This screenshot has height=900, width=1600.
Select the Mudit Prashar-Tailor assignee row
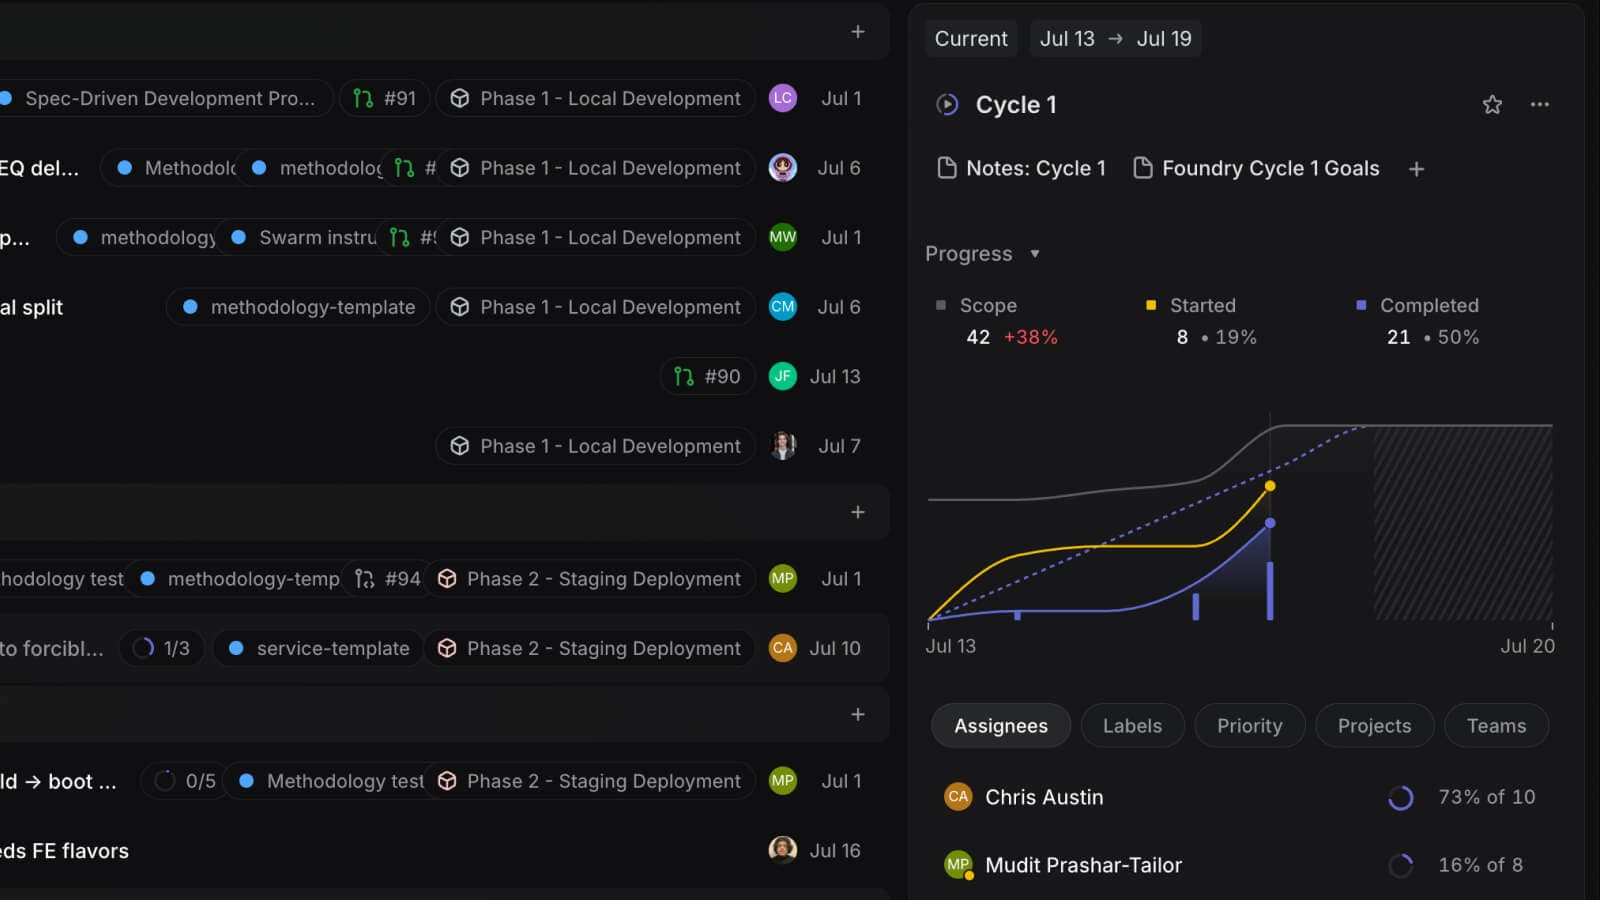[1240, 865]
